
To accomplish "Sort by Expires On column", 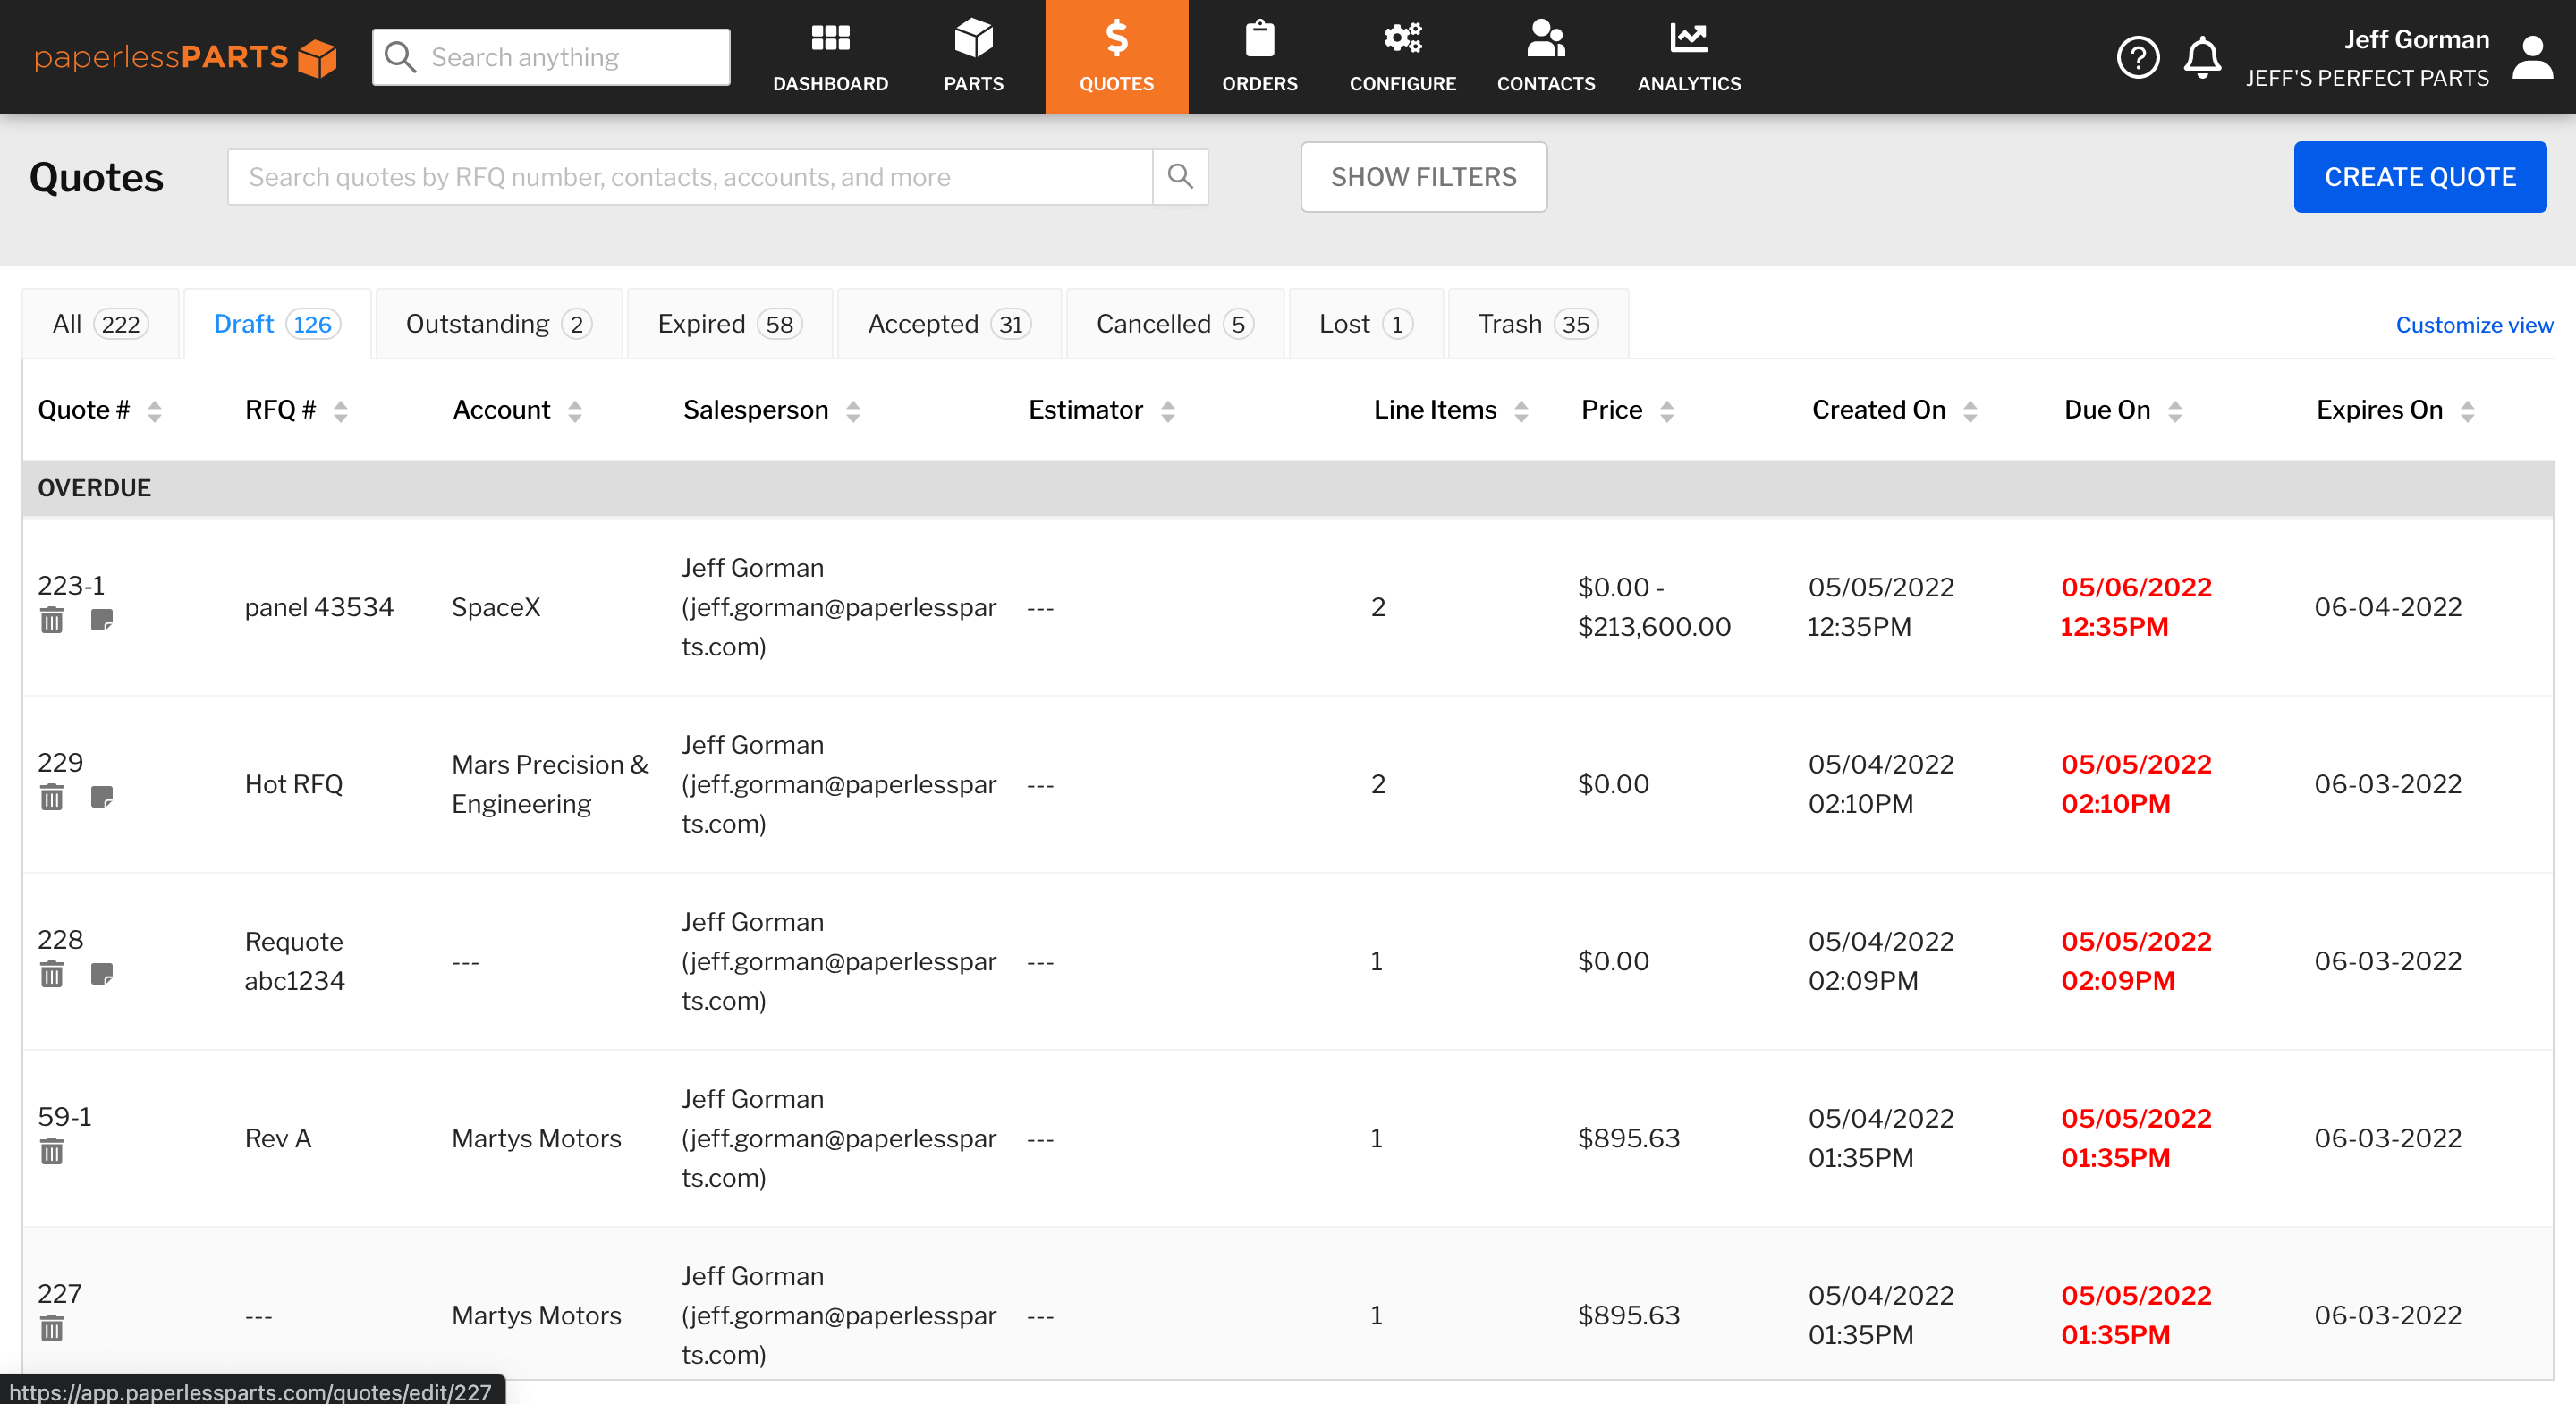I will point(2470,410).
